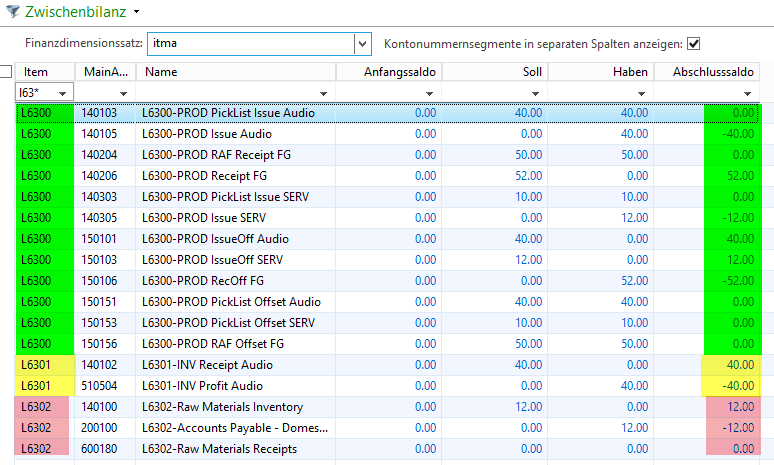Click the Haben column header
This screenshot has width=774, height=465.
point(601,72)
